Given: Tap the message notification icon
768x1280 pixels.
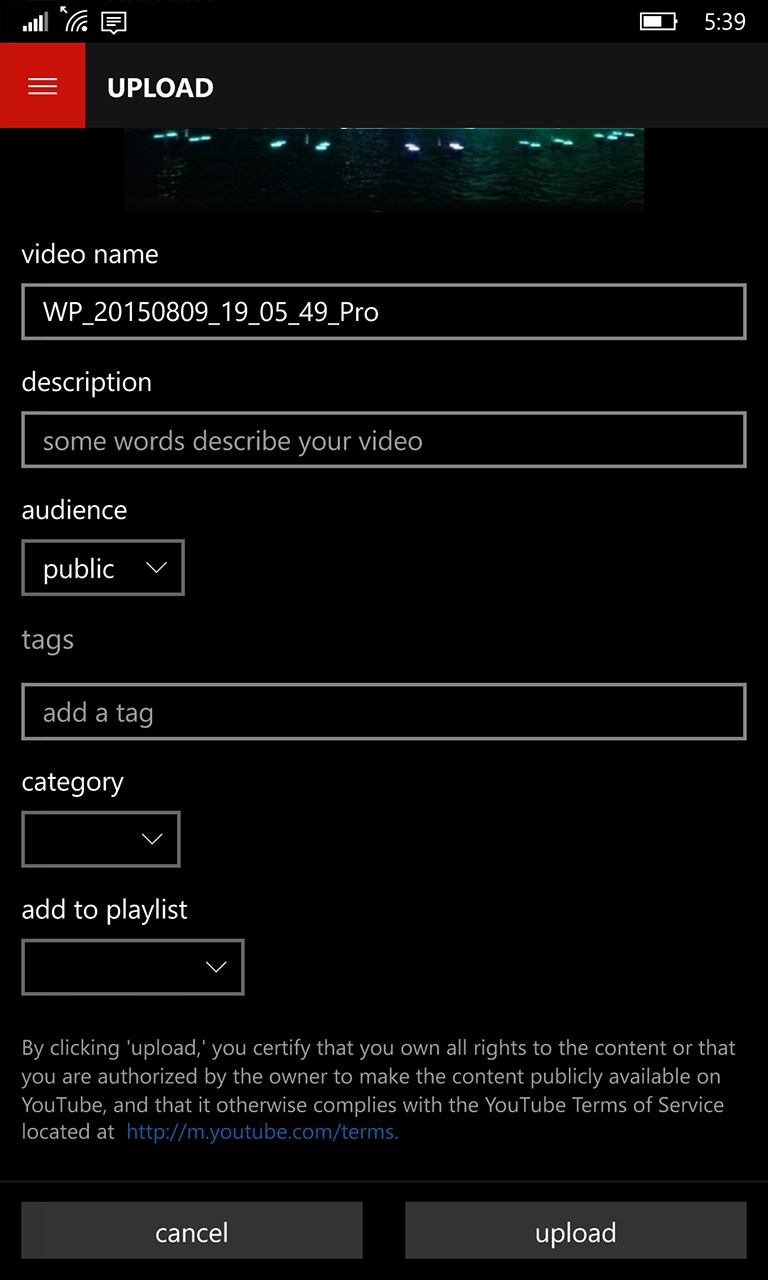Looking at the screenshot, I should (114, 22).
